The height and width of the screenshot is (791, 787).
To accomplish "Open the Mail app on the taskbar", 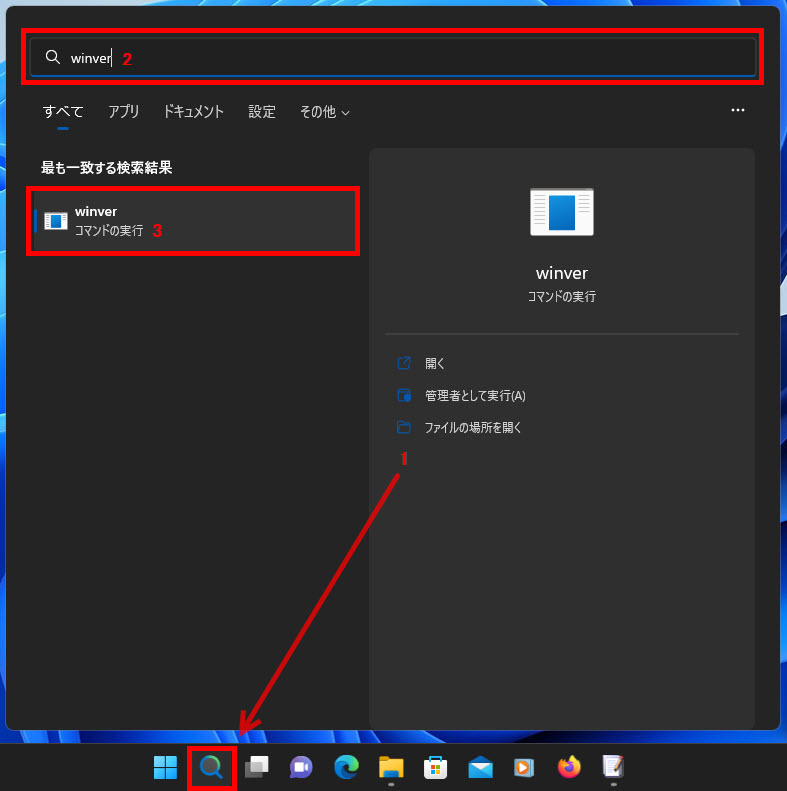I will (x=480, y=767).
